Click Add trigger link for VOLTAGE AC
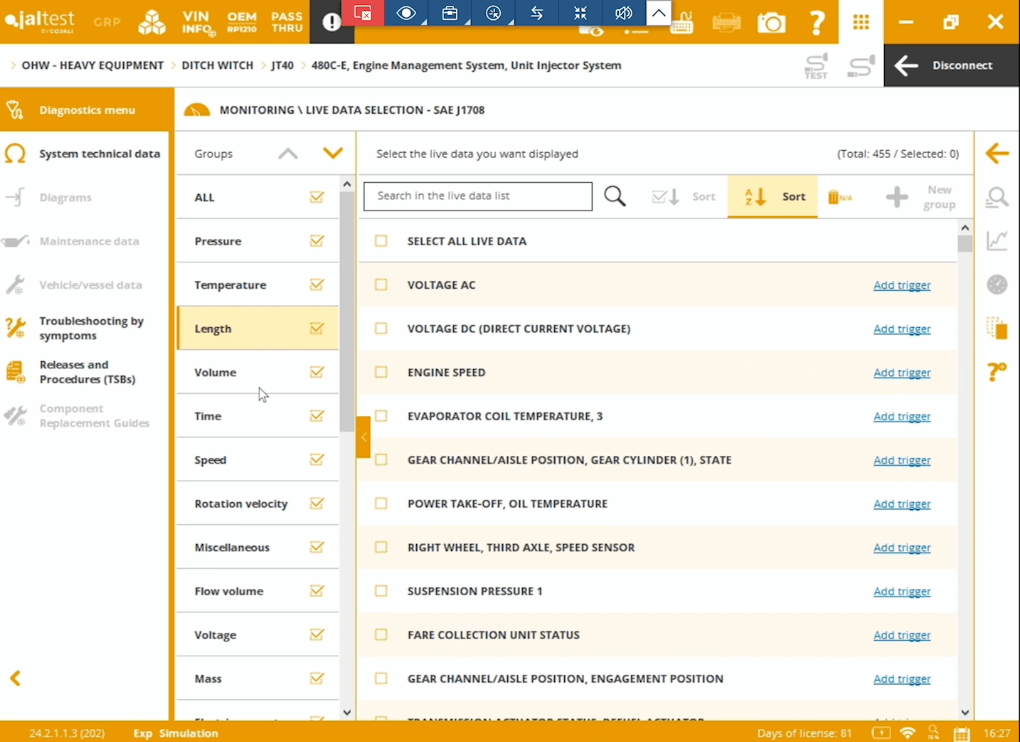The height and width of the screenshot is (742, 1020). (901, 285)
